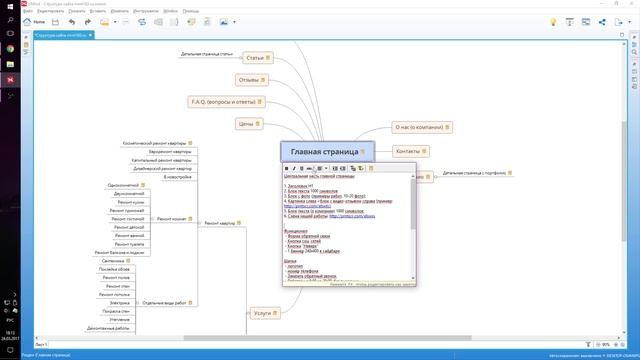Open the Файл menu
Image resolution: width=640 pixels, height=360 pixels.
pos(28,11)
